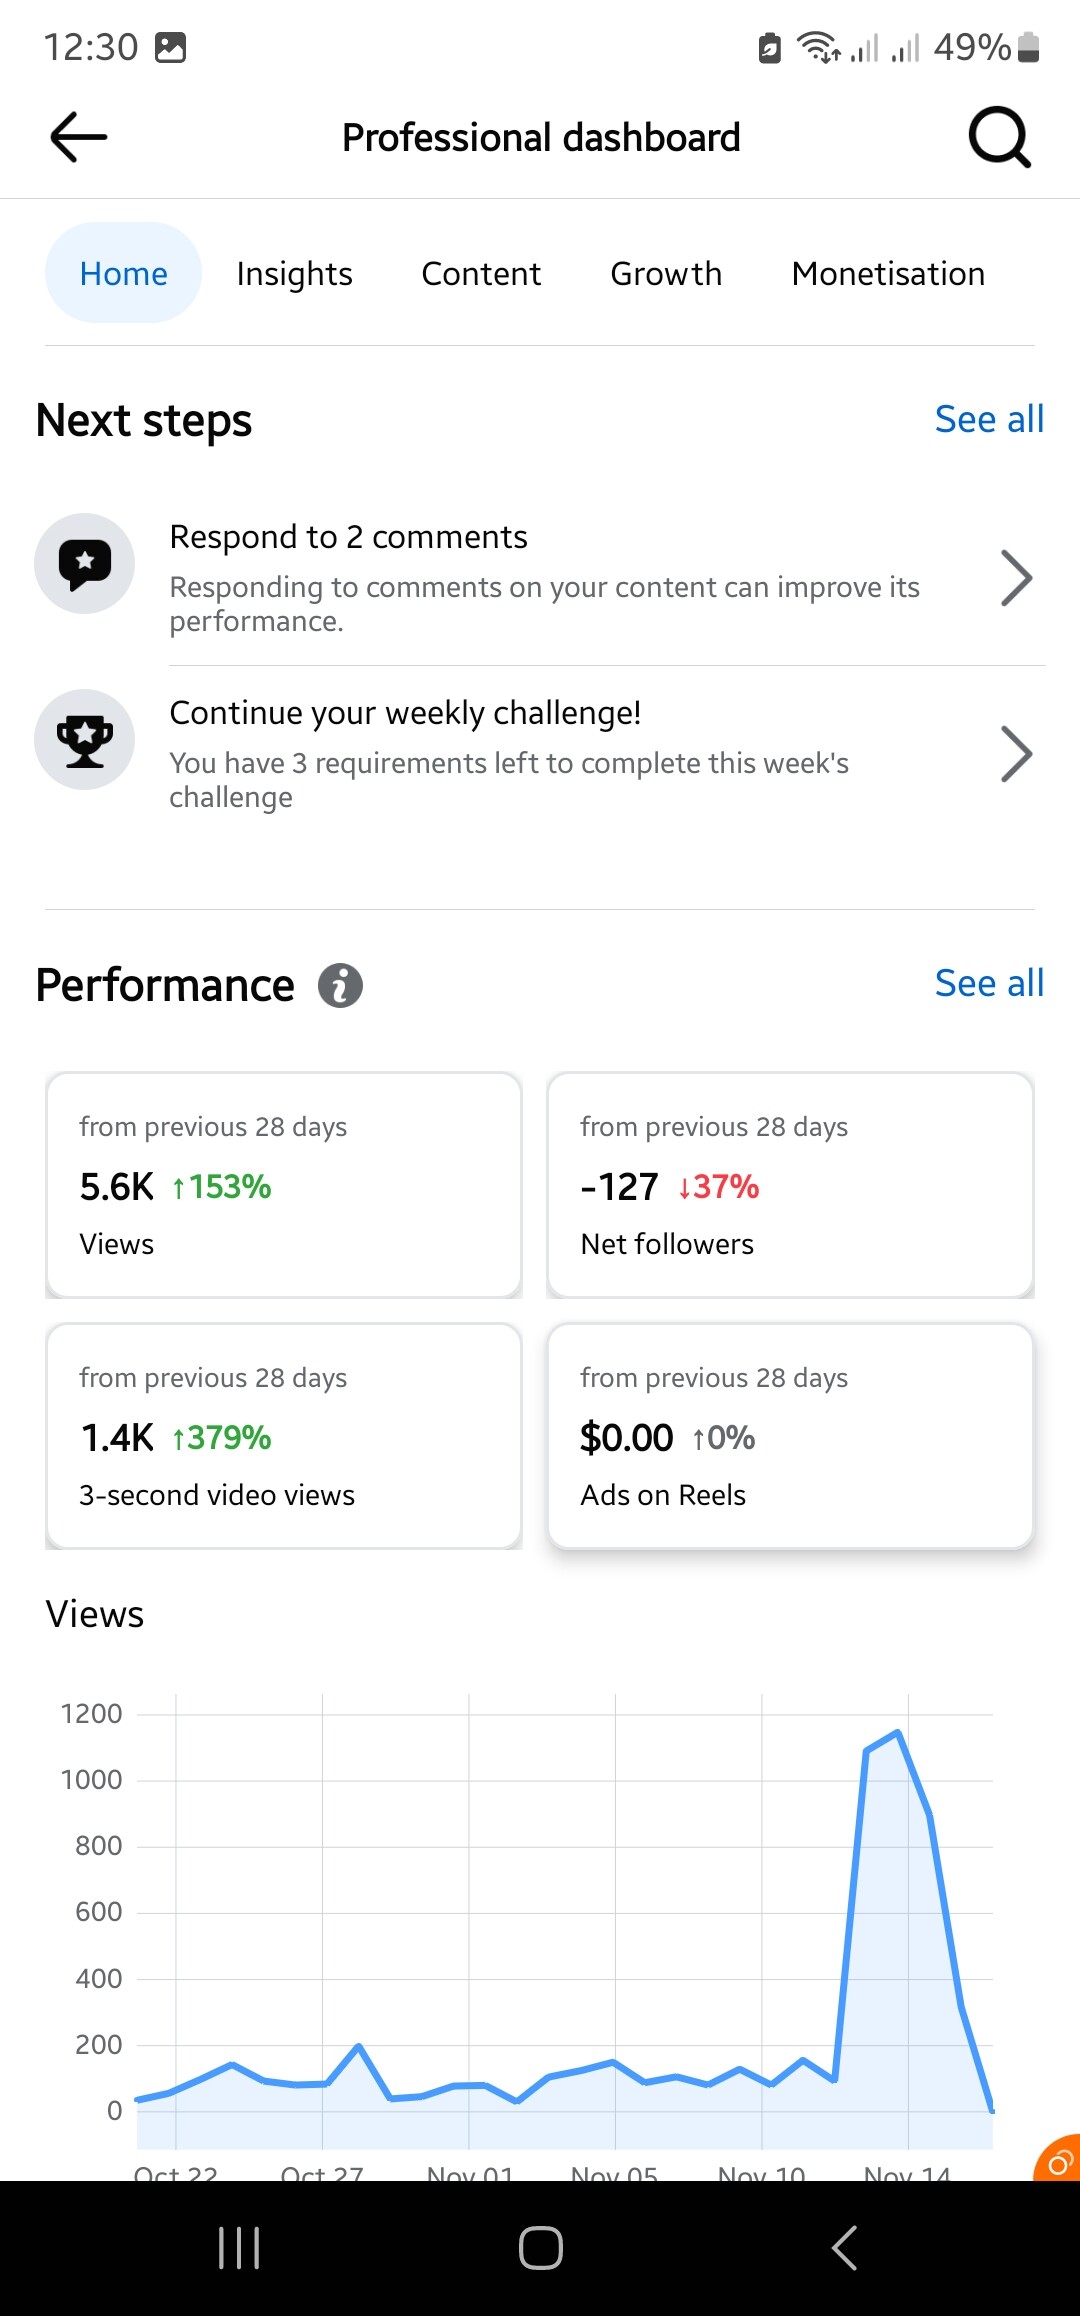
Task: Open search with the magnifier icon
Action: tap(999, 137)
